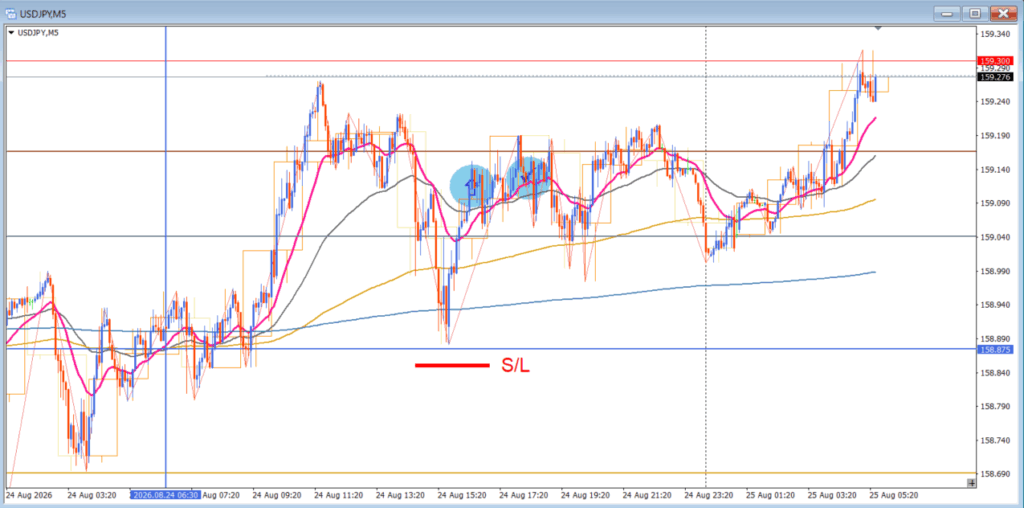The width and height of the screenshot is (1024, 508).
Task: Select the black 159.276 current price label
Action: coord(994,77)
